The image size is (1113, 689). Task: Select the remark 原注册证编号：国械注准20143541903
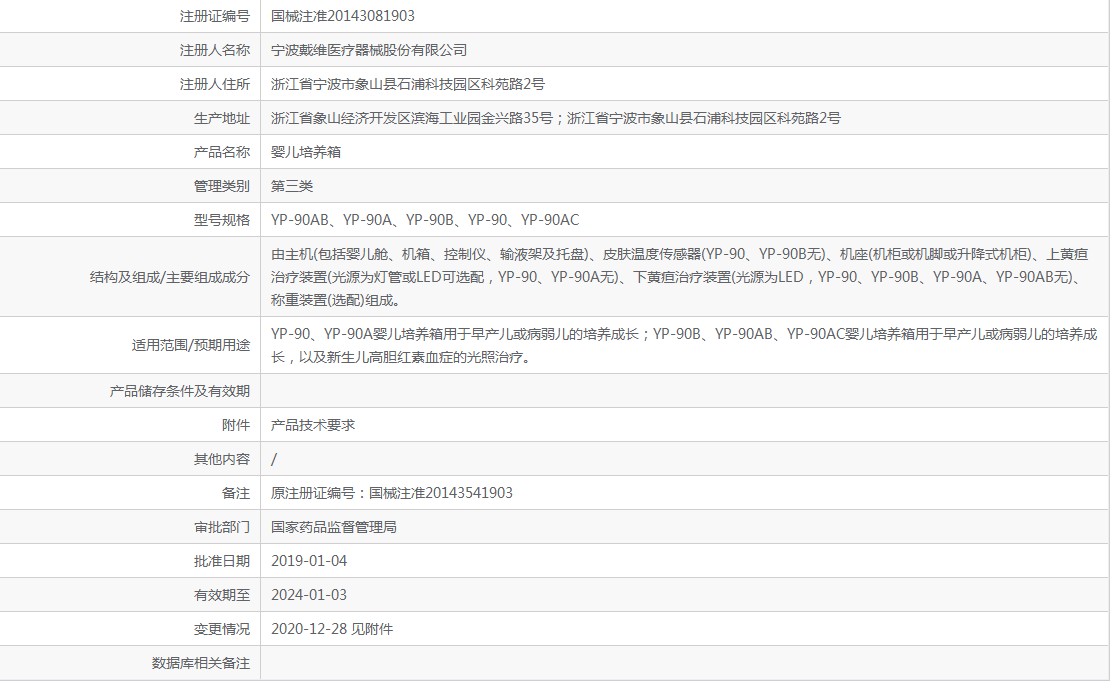392,493
